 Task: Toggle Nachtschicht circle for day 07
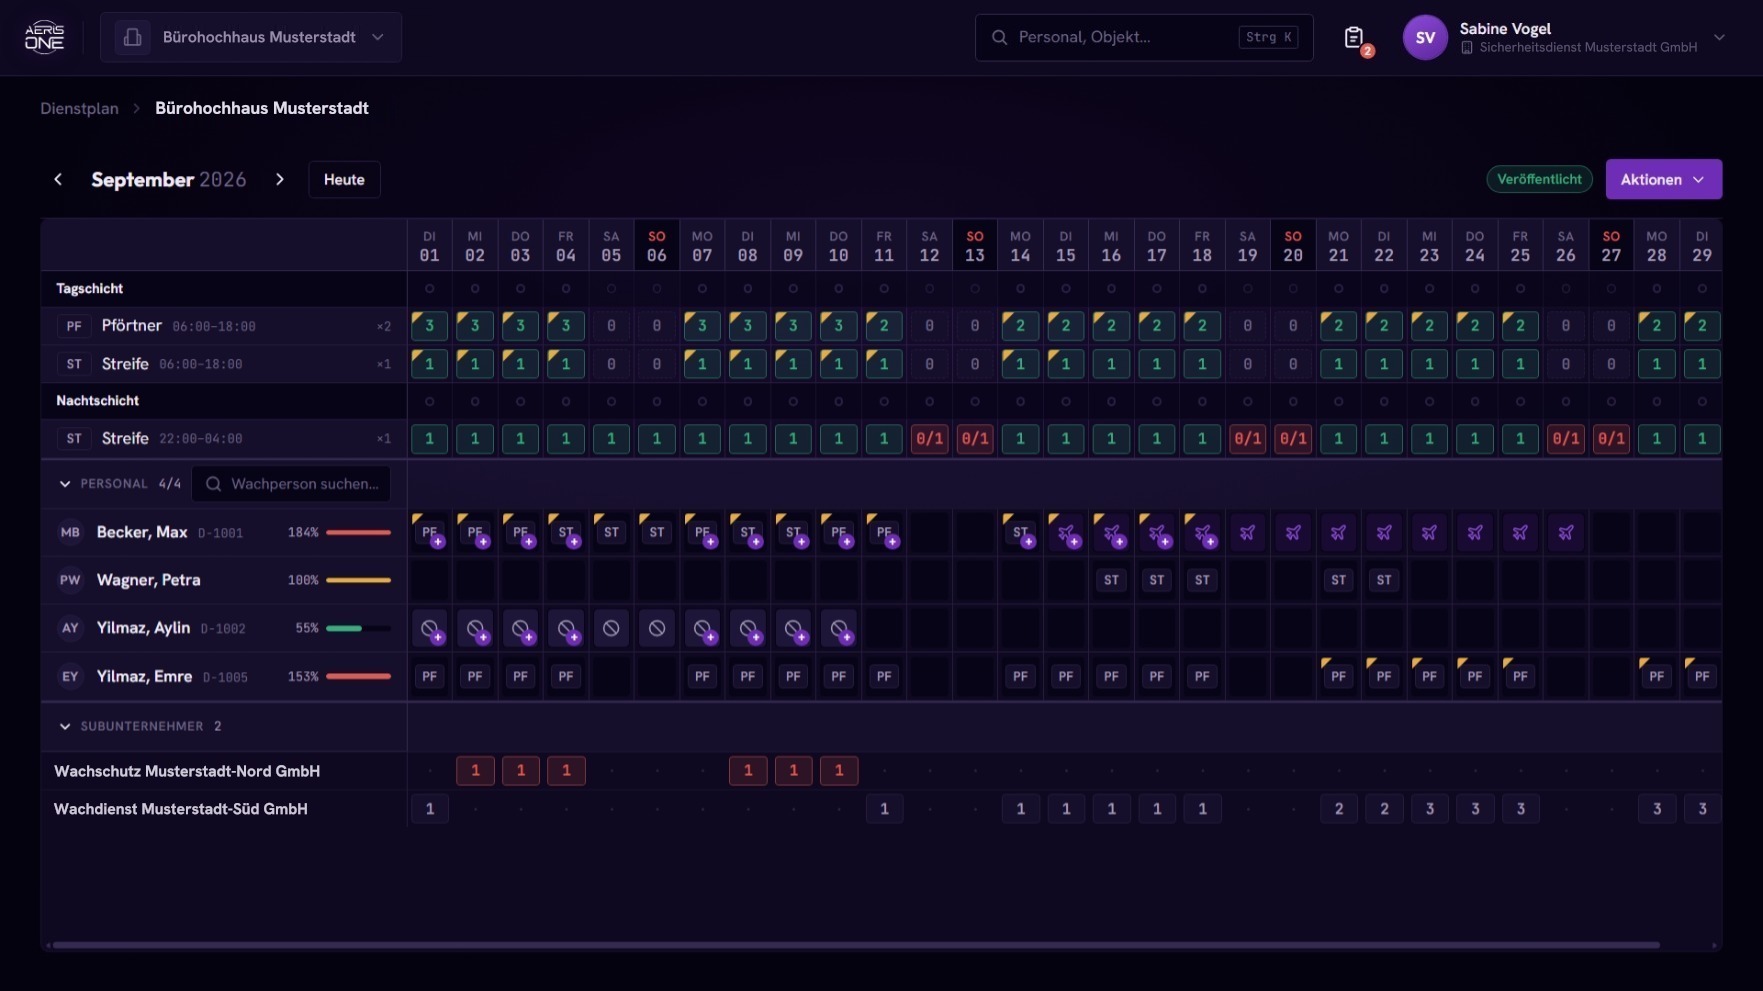(702, 401)
